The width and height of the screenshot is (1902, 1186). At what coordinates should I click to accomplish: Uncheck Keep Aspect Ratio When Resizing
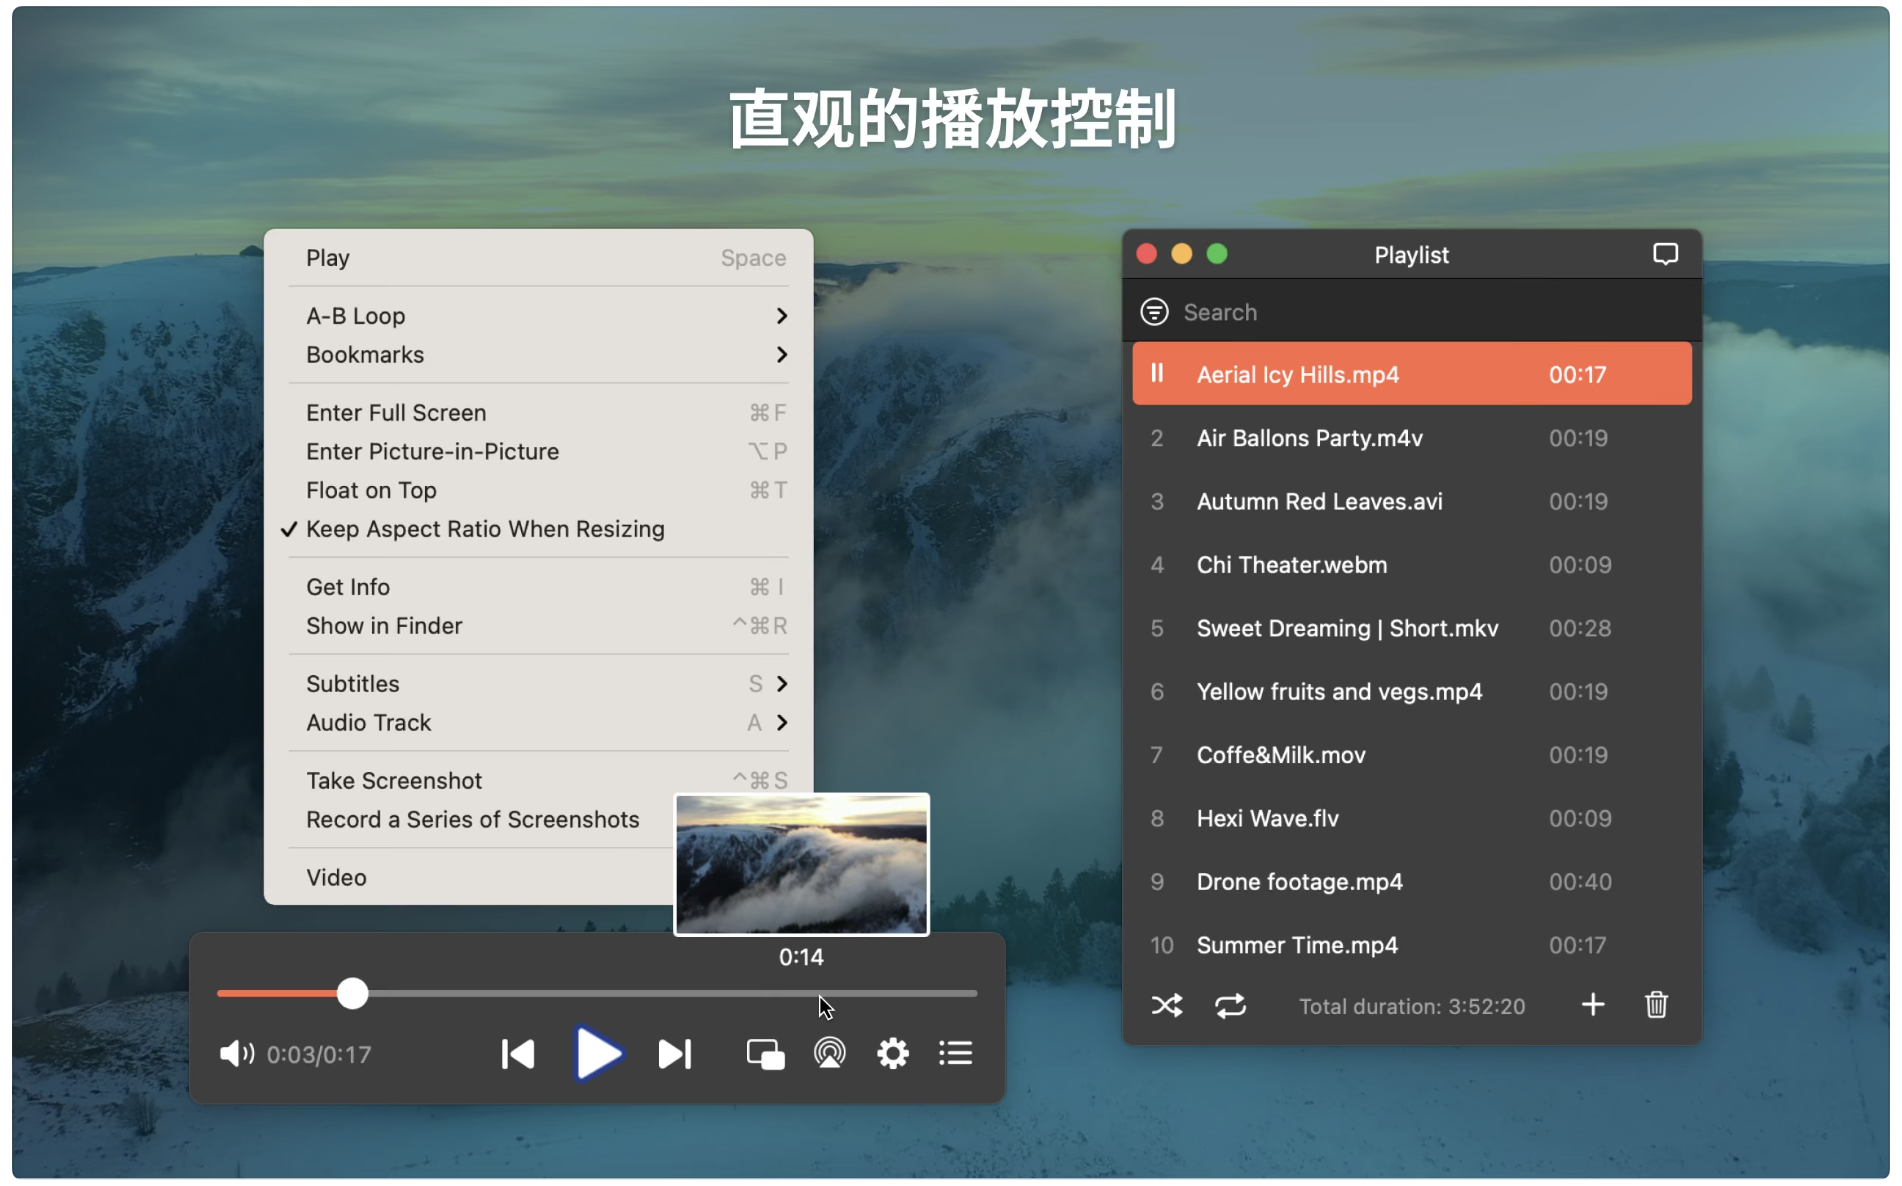point(485,528)
